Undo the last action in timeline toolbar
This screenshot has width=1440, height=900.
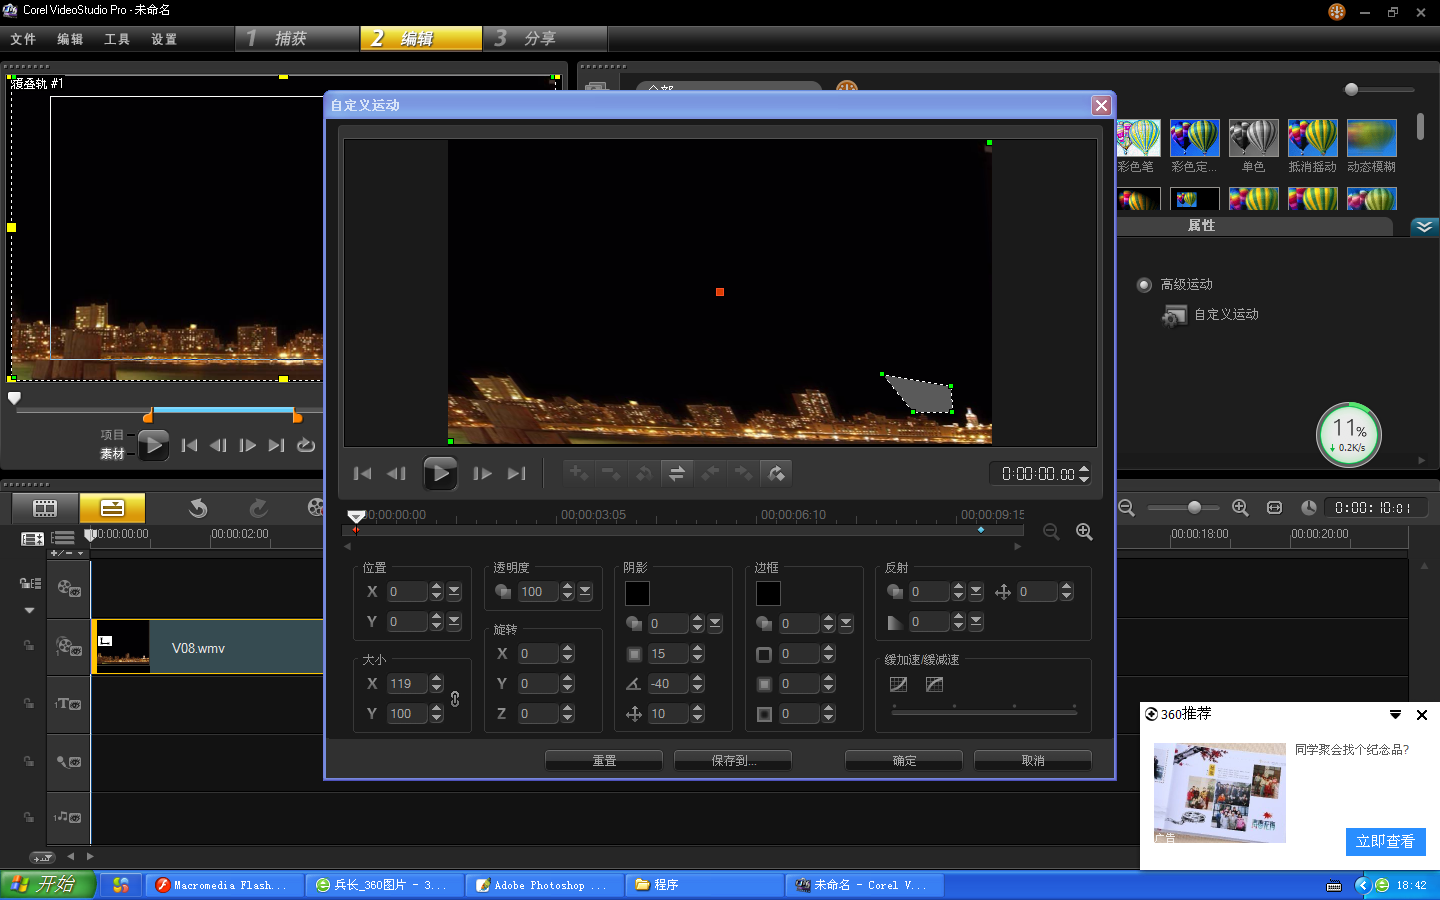198,508
